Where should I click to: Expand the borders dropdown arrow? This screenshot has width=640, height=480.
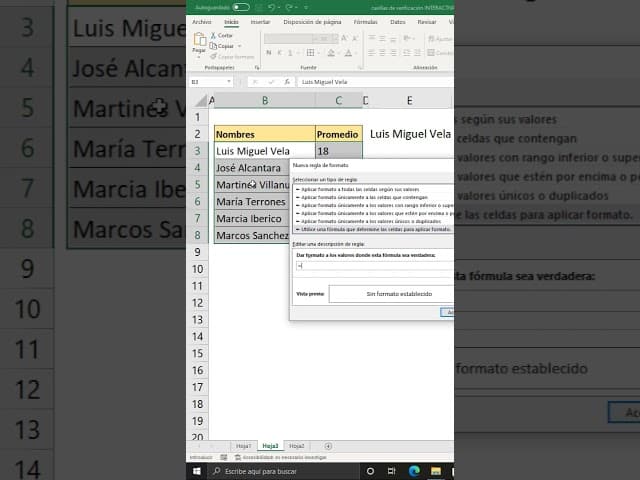319,53
